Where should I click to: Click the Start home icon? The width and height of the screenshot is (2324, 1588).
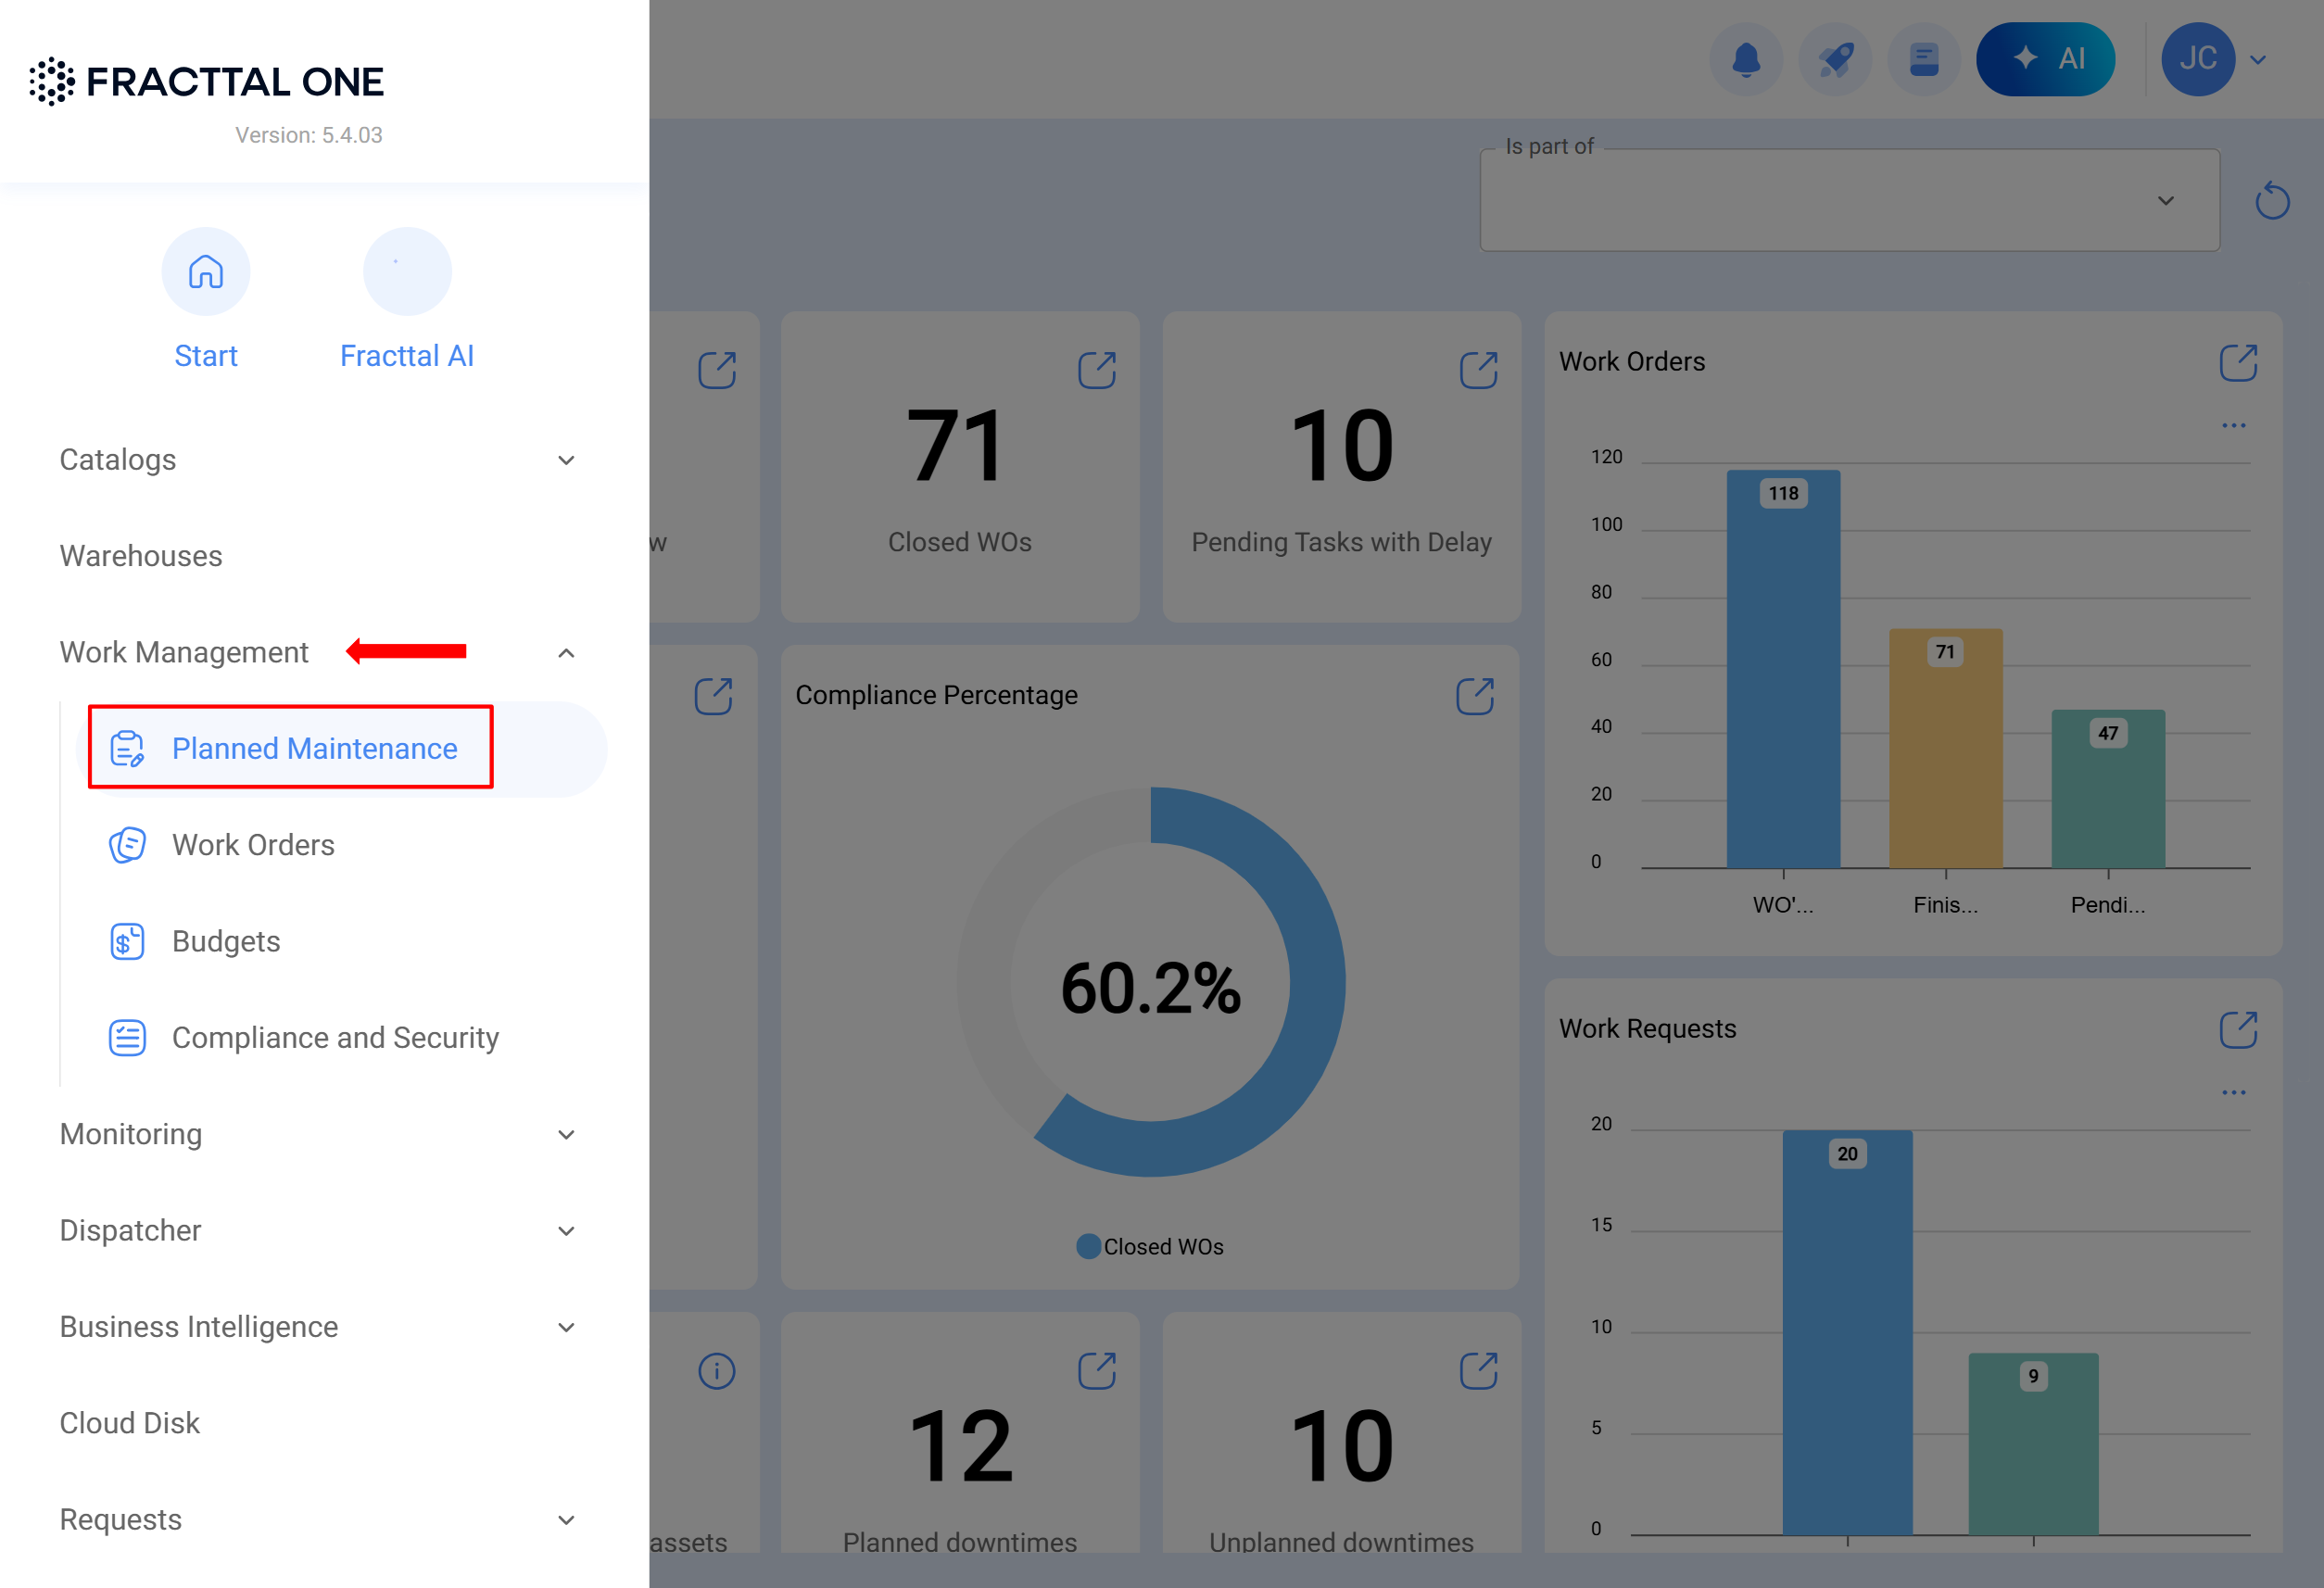[x=206, y=272]
